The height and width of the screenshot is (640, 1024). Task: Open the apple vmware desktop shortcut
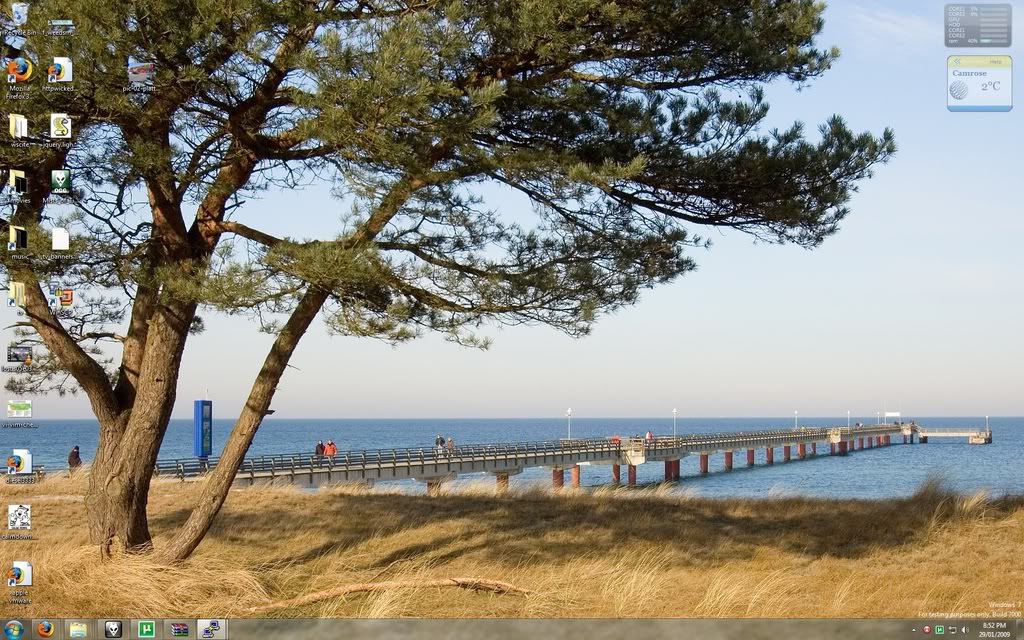[19, 574]
